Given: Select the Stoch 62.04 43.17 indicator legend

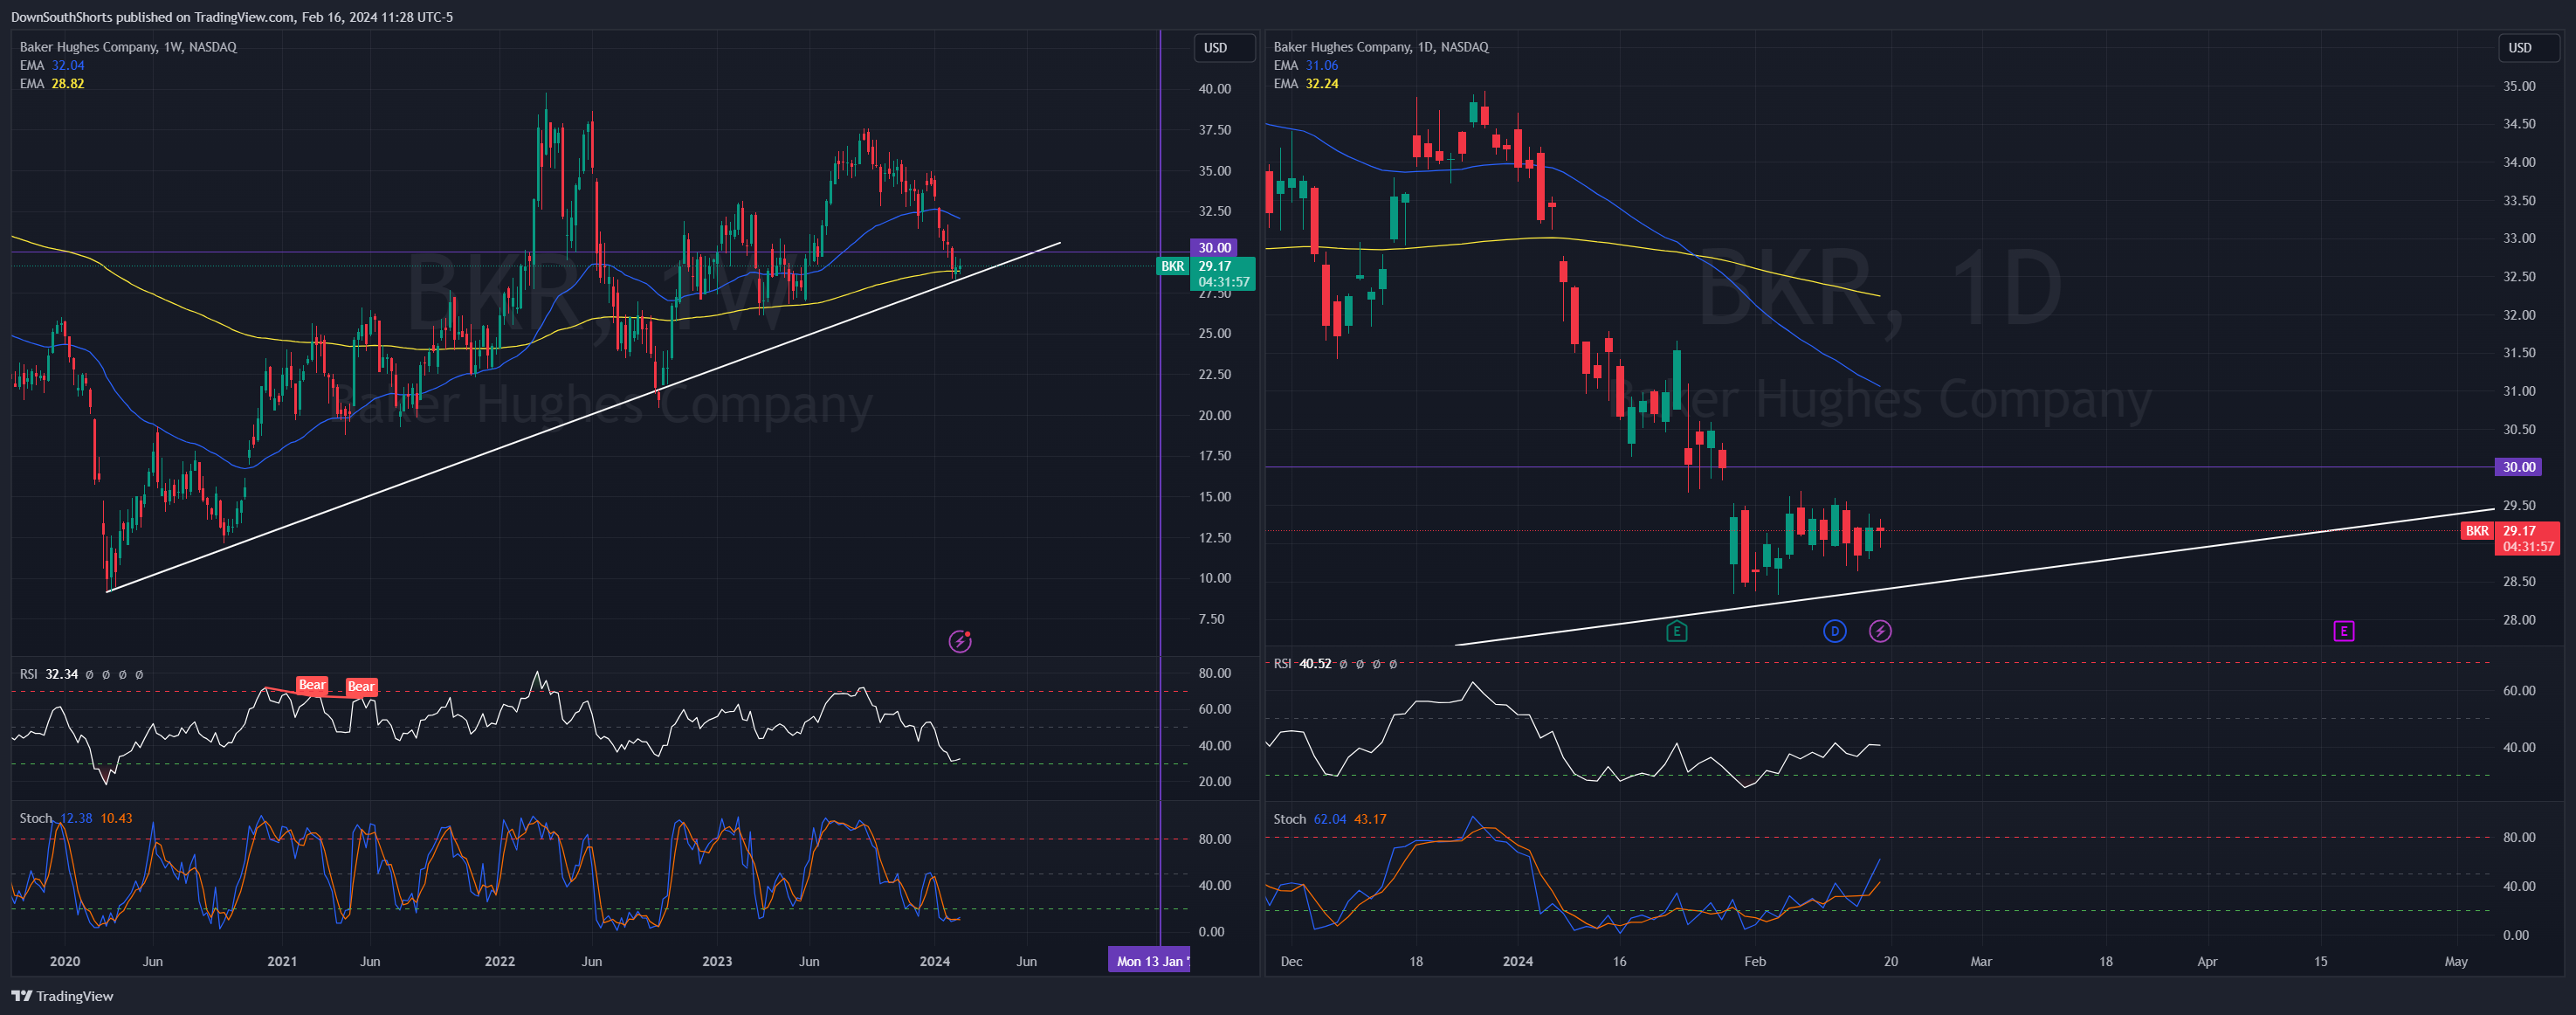Looking at the screenshot, I should click(1329, 819).
